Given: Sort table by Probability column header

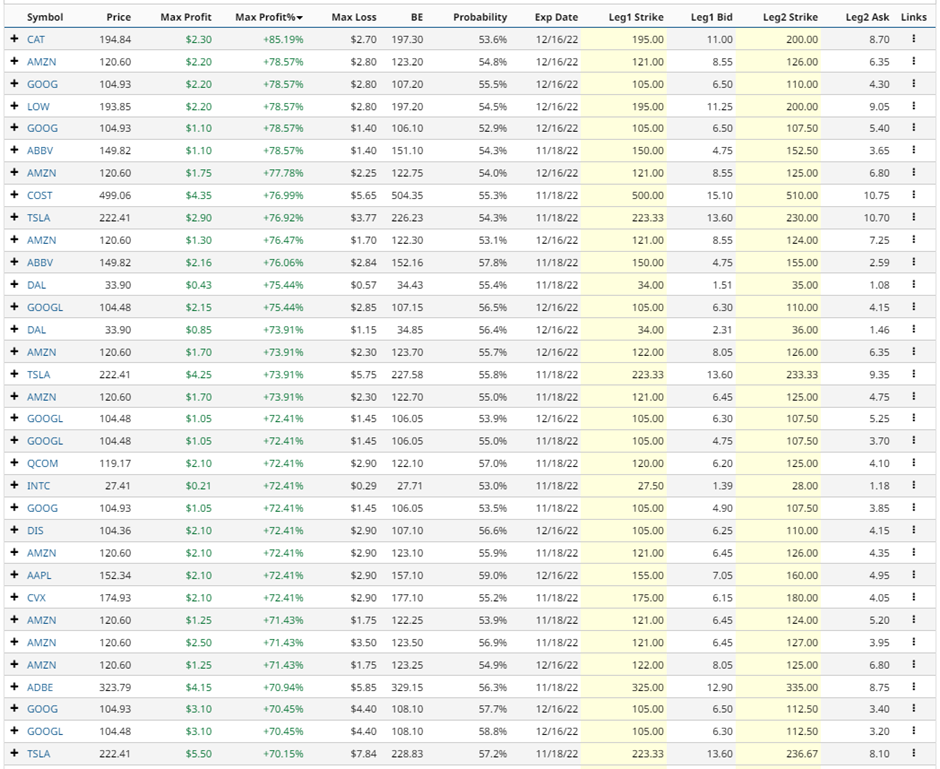Looking at the screenshot, I should click(x=480, y=17).
